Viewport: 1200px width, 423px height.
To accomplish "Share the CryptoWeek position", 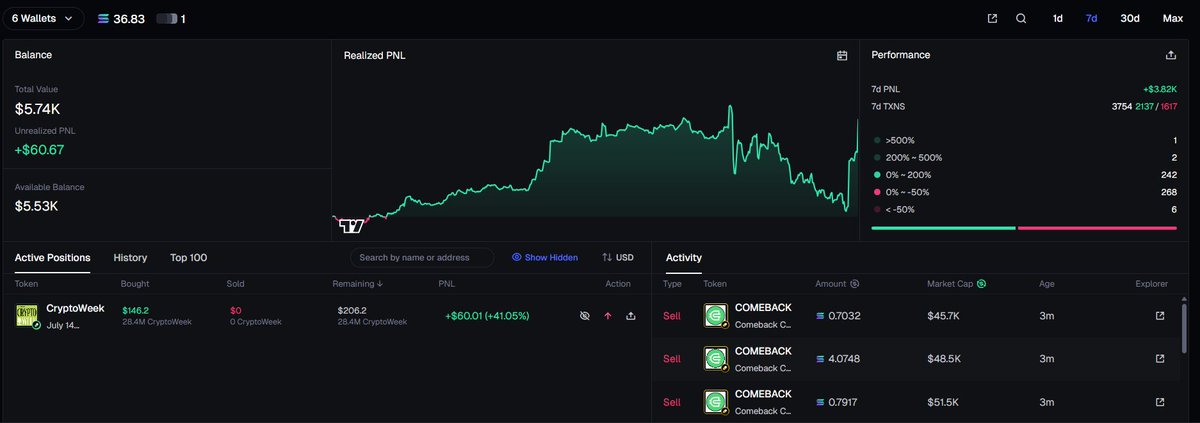I will (x=631, y=315).
